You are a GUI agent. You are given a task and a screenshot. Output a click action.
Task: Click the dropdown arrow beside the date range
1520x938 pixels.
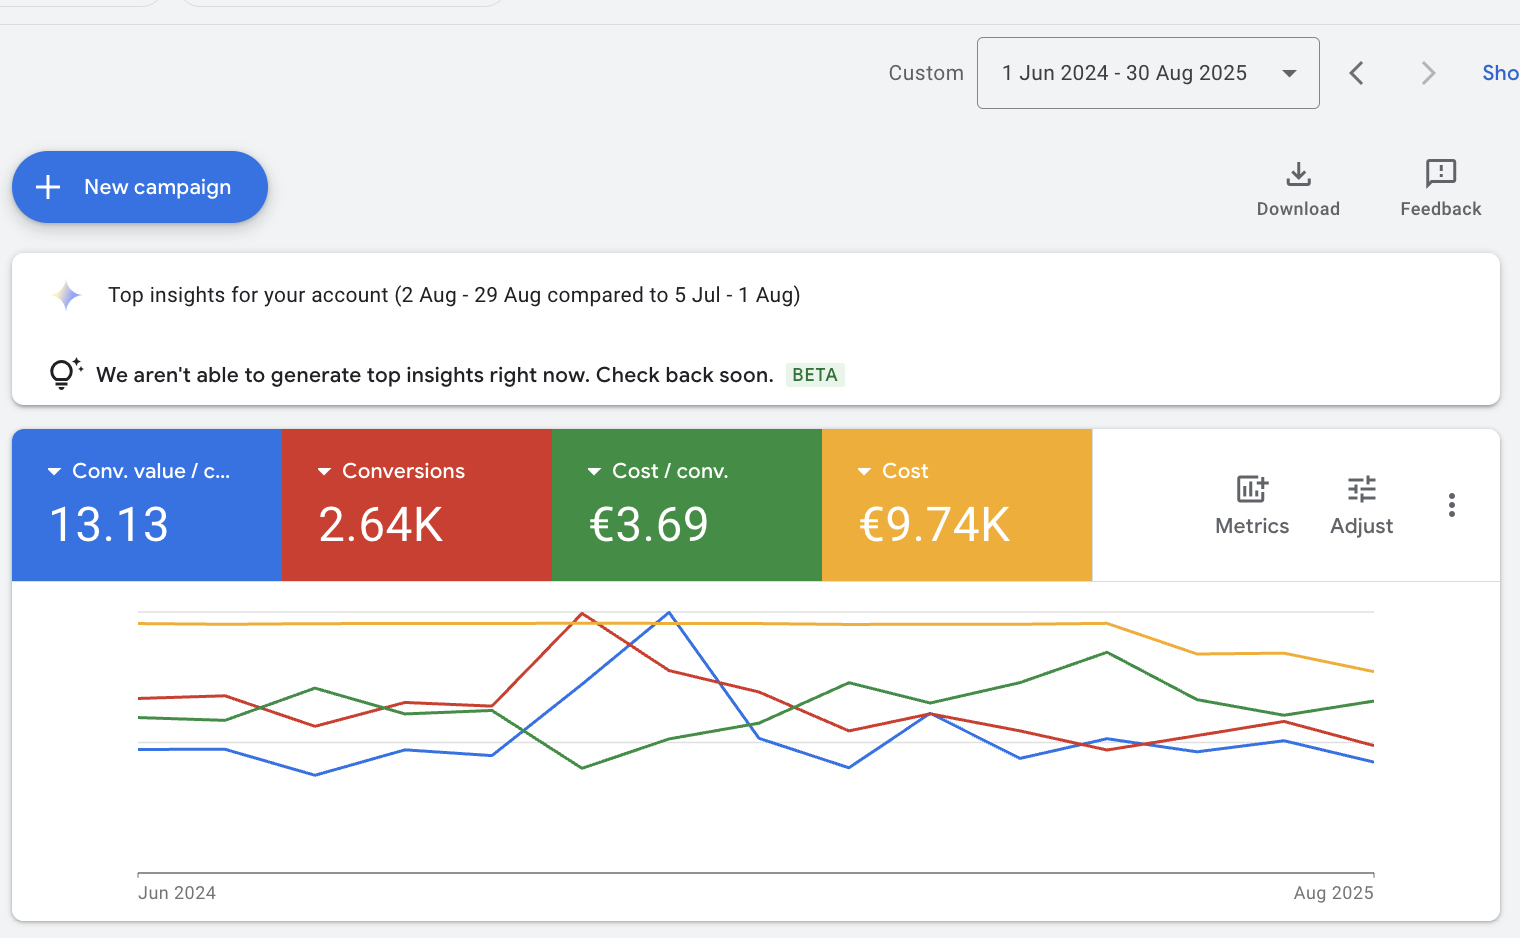pos(1290,73)
